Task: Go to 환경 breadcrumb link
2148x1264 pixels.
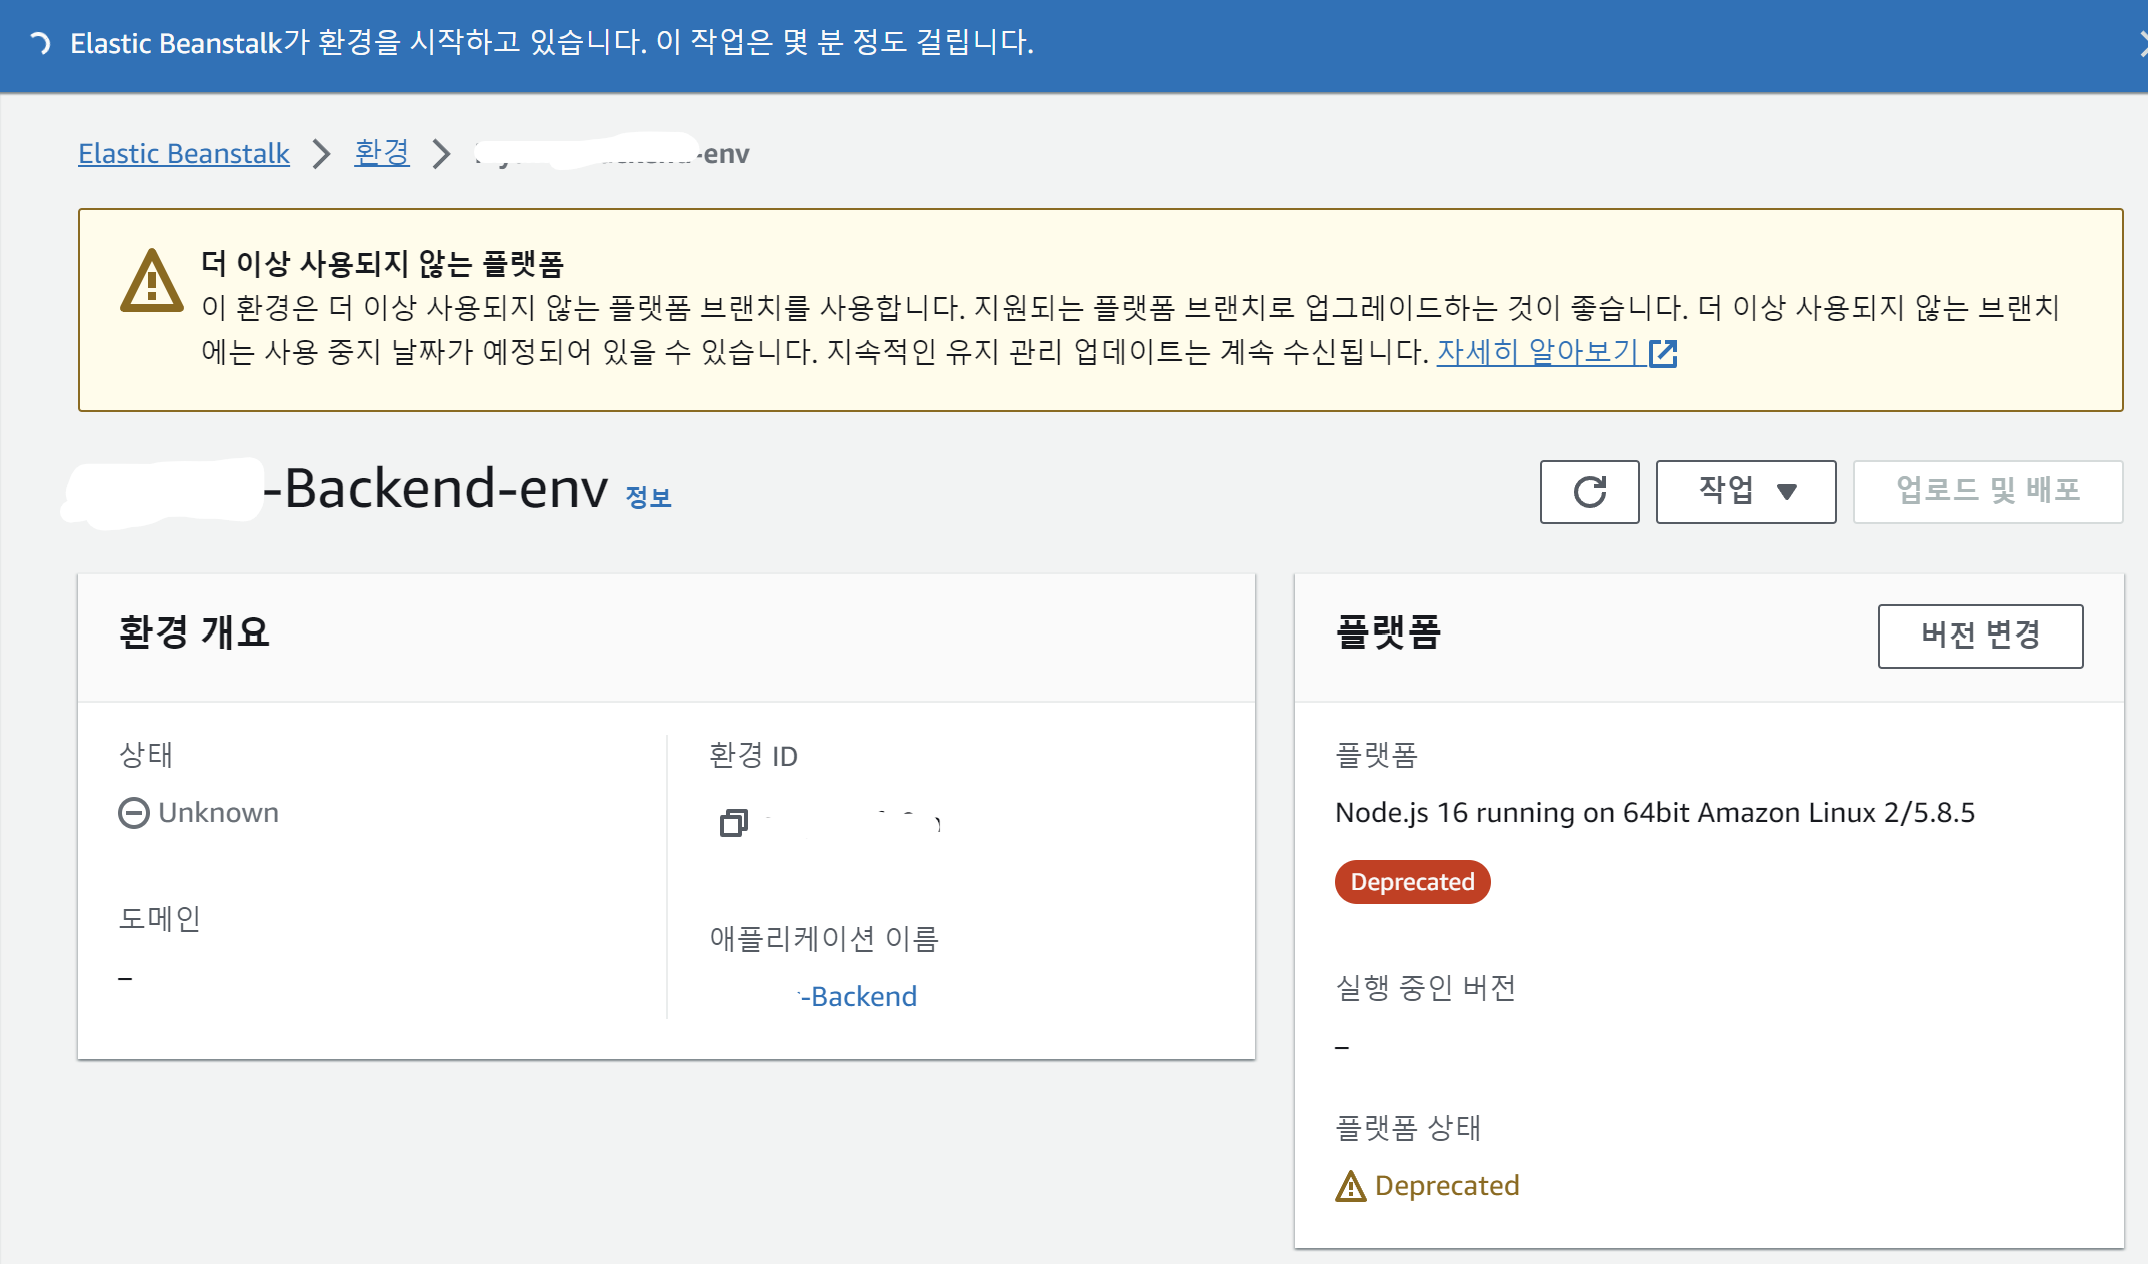Action: point(382,153)
